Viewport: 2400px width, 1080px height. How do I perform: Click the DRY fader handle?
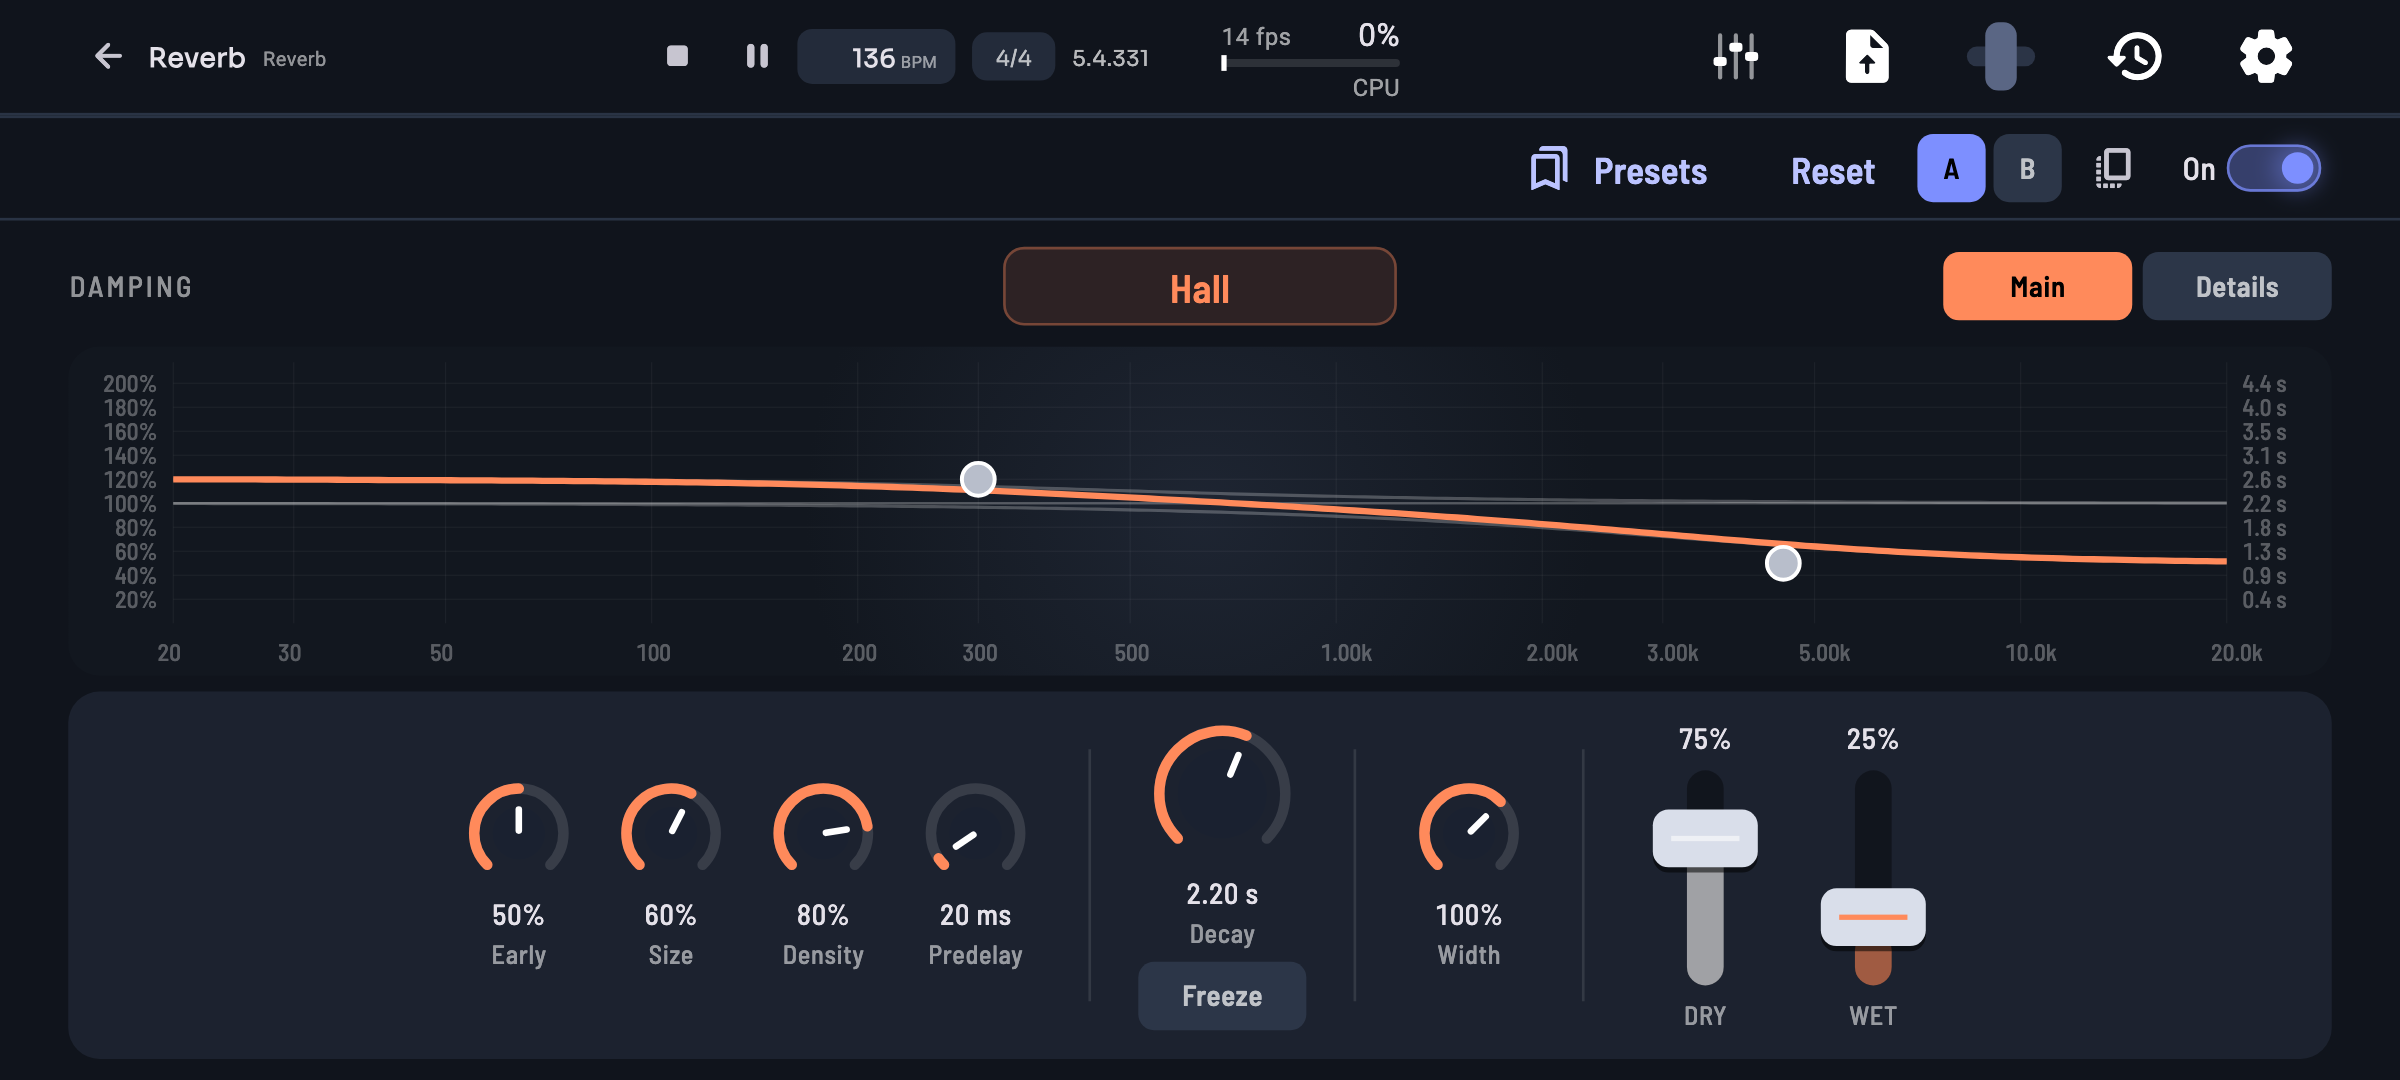tap(1705, 838)
